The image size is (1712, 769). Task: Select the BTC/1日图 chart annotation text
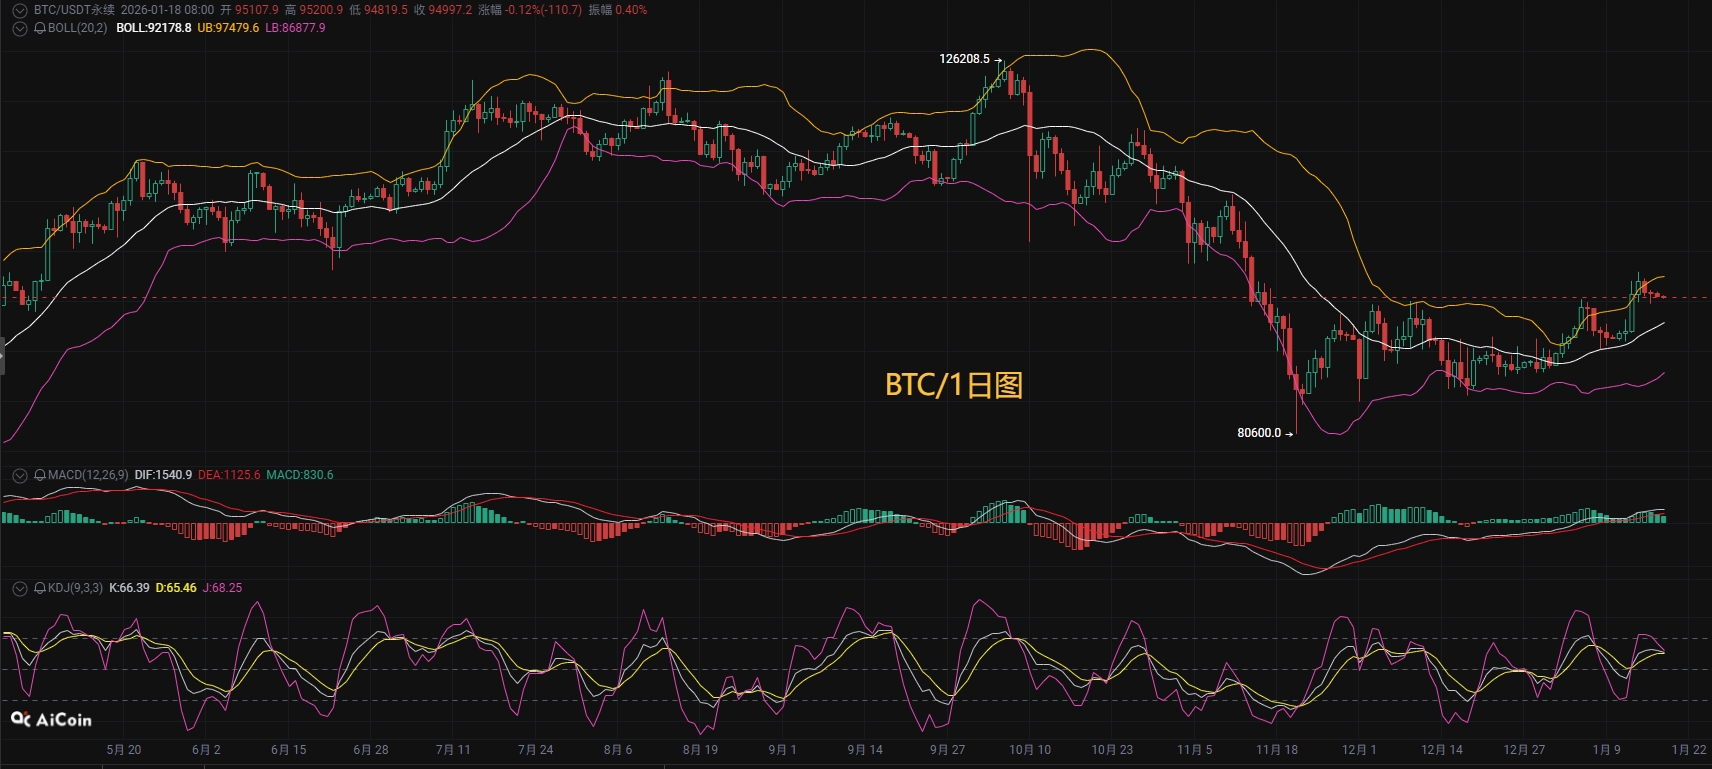954,385
